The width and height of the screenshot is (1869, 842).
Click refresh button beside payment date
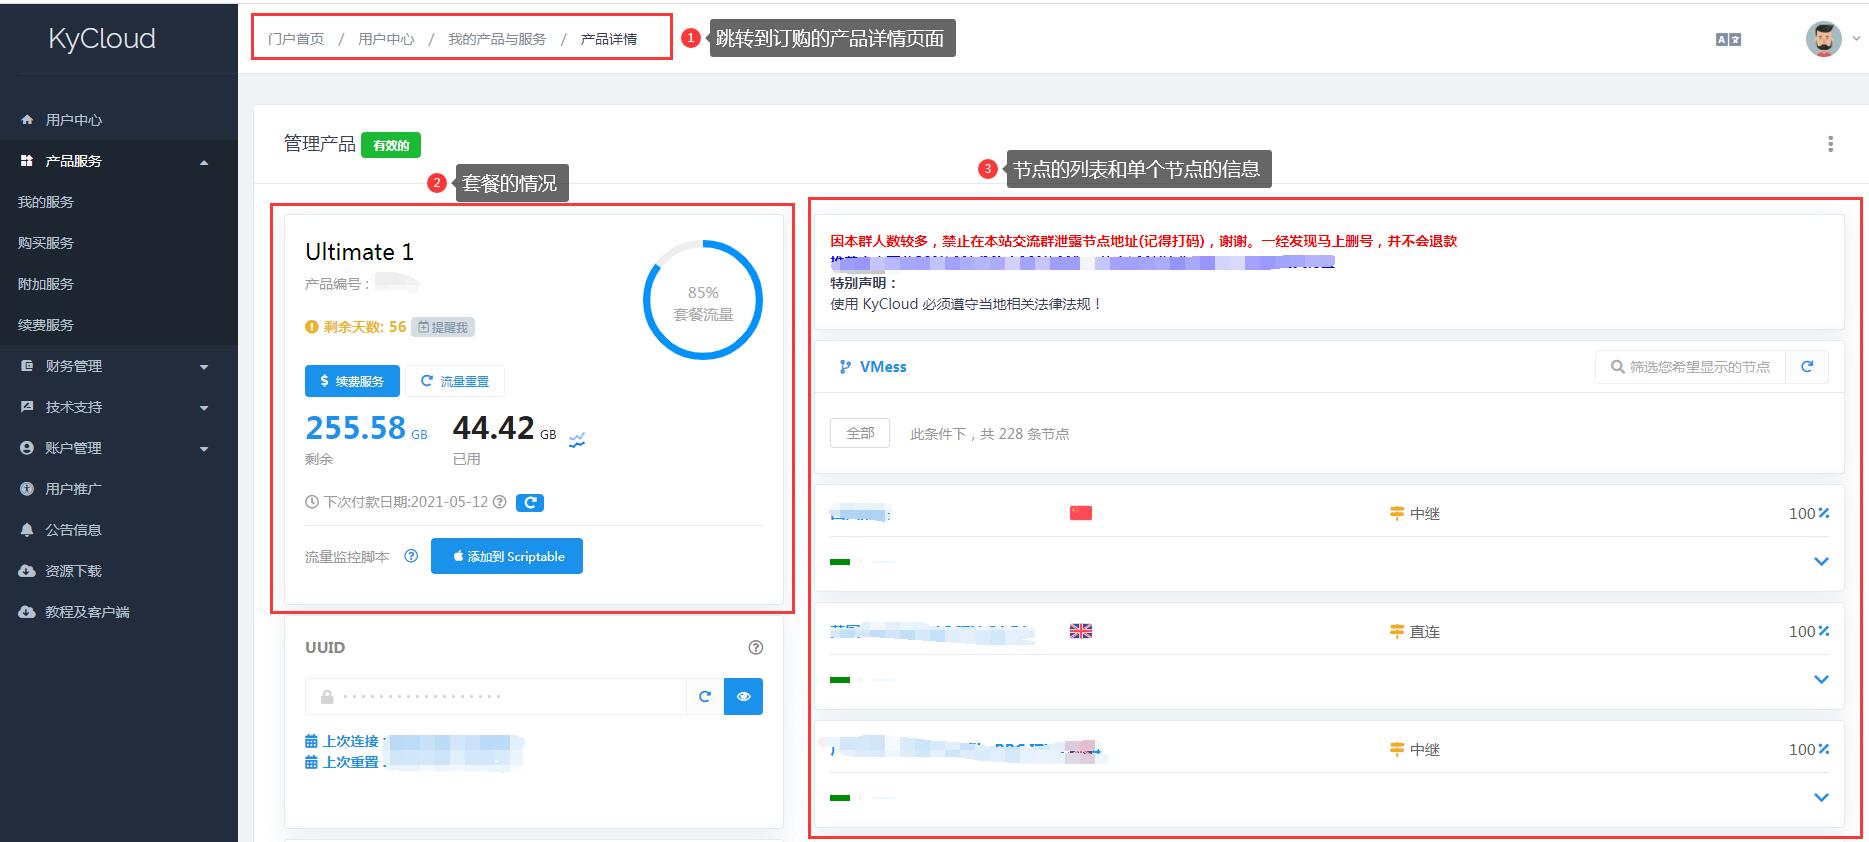530,502
